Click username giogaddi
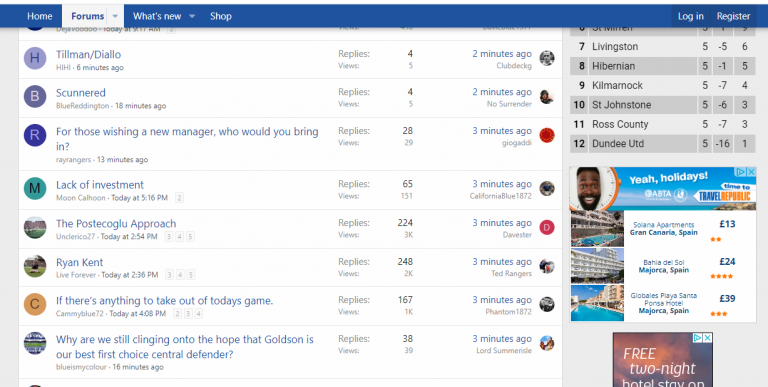The image size is (768, 387). click(516, 143)
